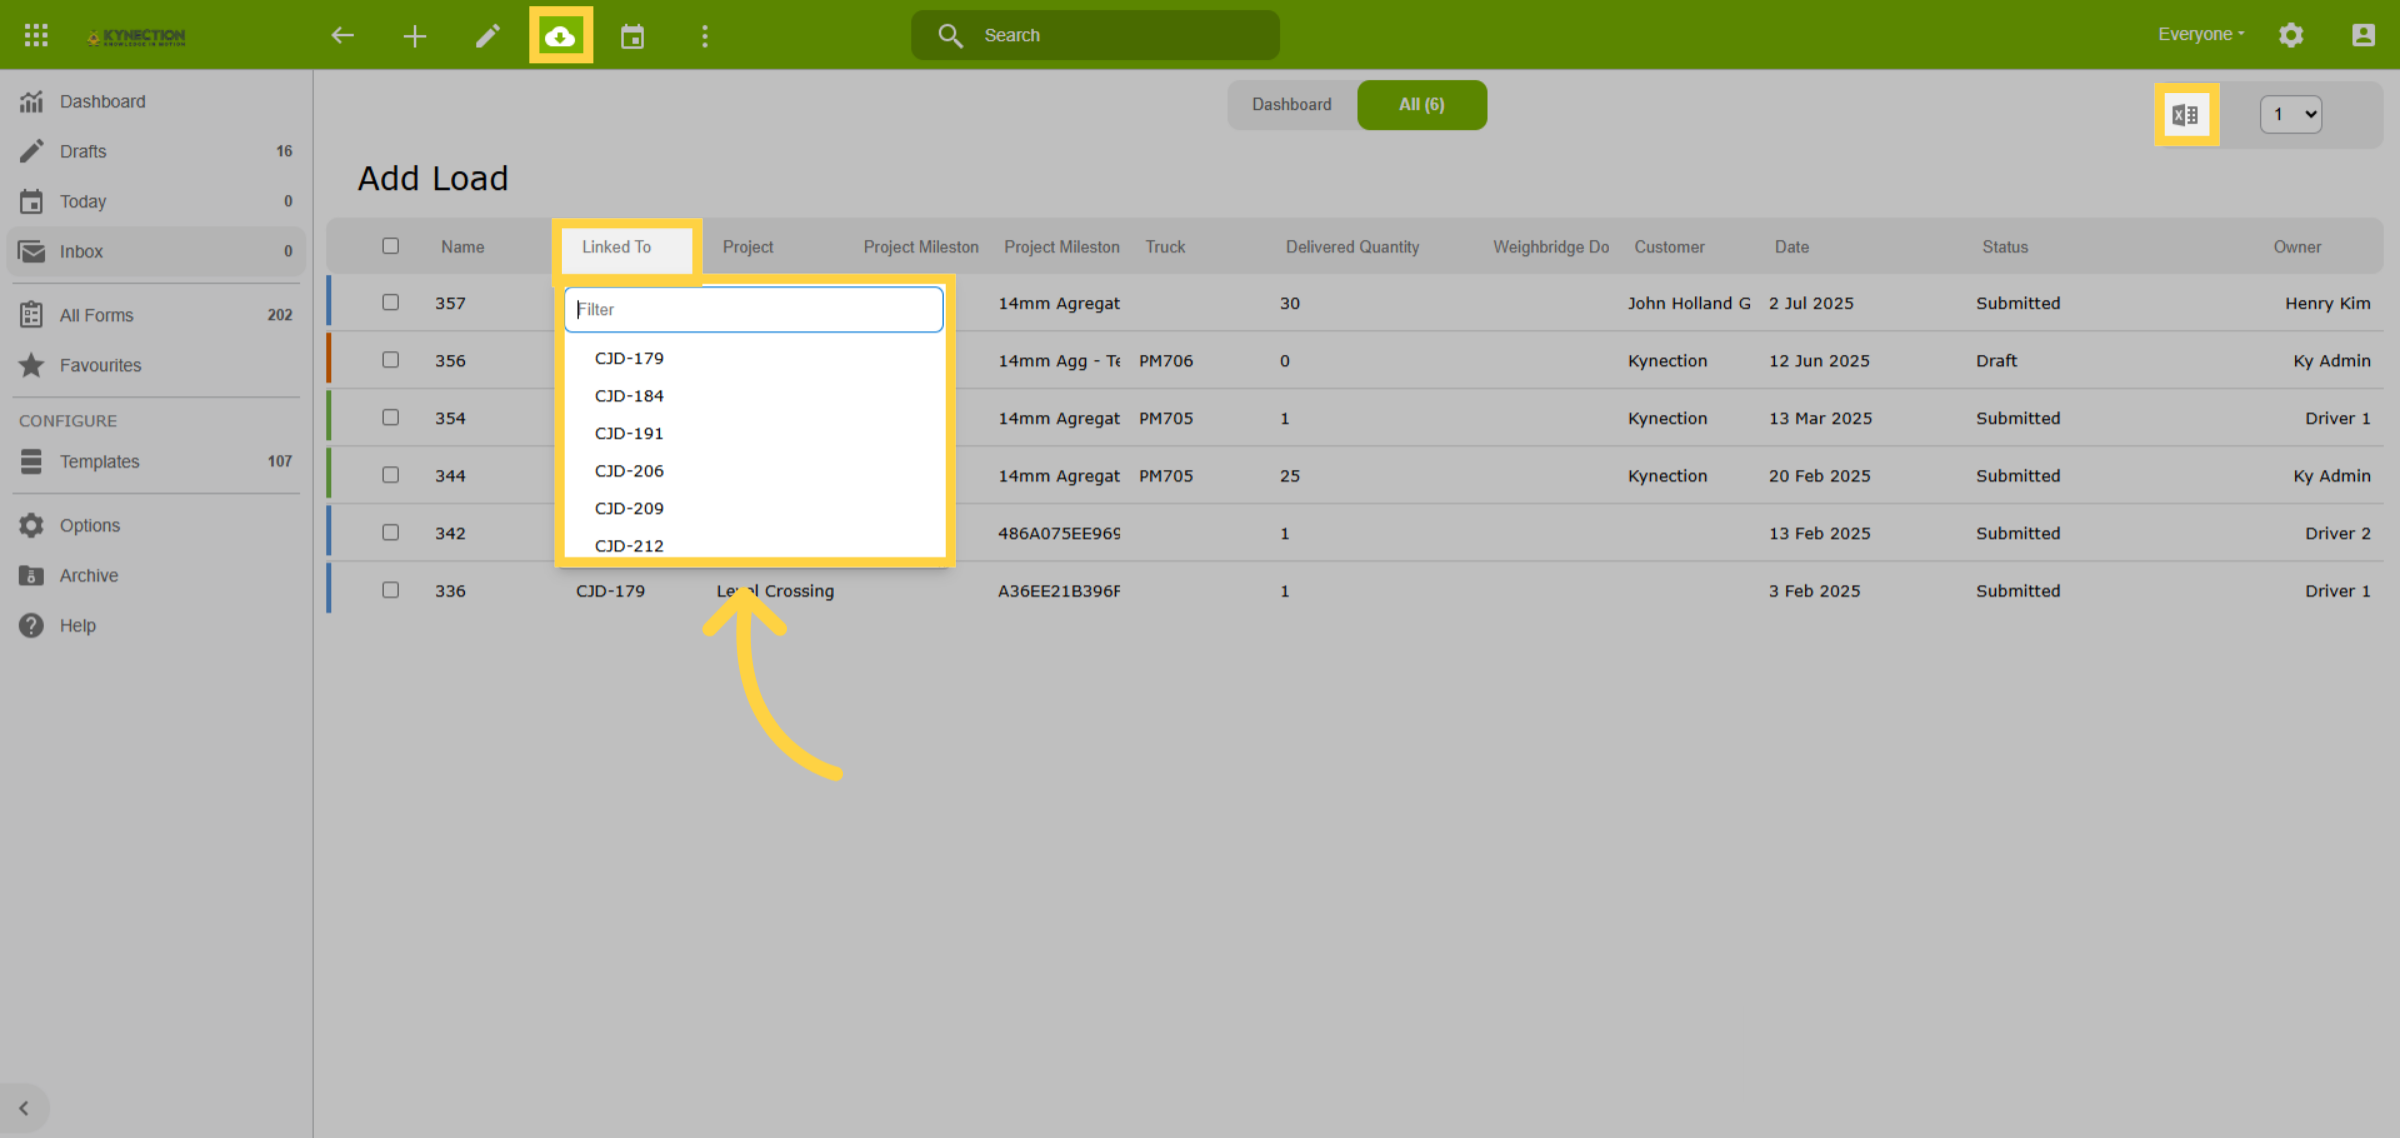Sort by Weighbridge Do column header

click(x=1551, y=247)
